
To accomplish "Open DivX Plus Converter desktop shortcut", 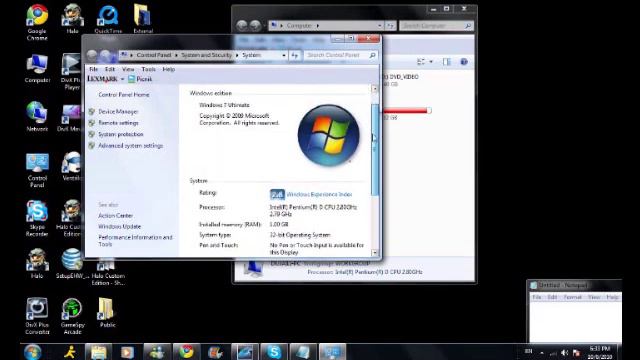I will pos(37,316).
